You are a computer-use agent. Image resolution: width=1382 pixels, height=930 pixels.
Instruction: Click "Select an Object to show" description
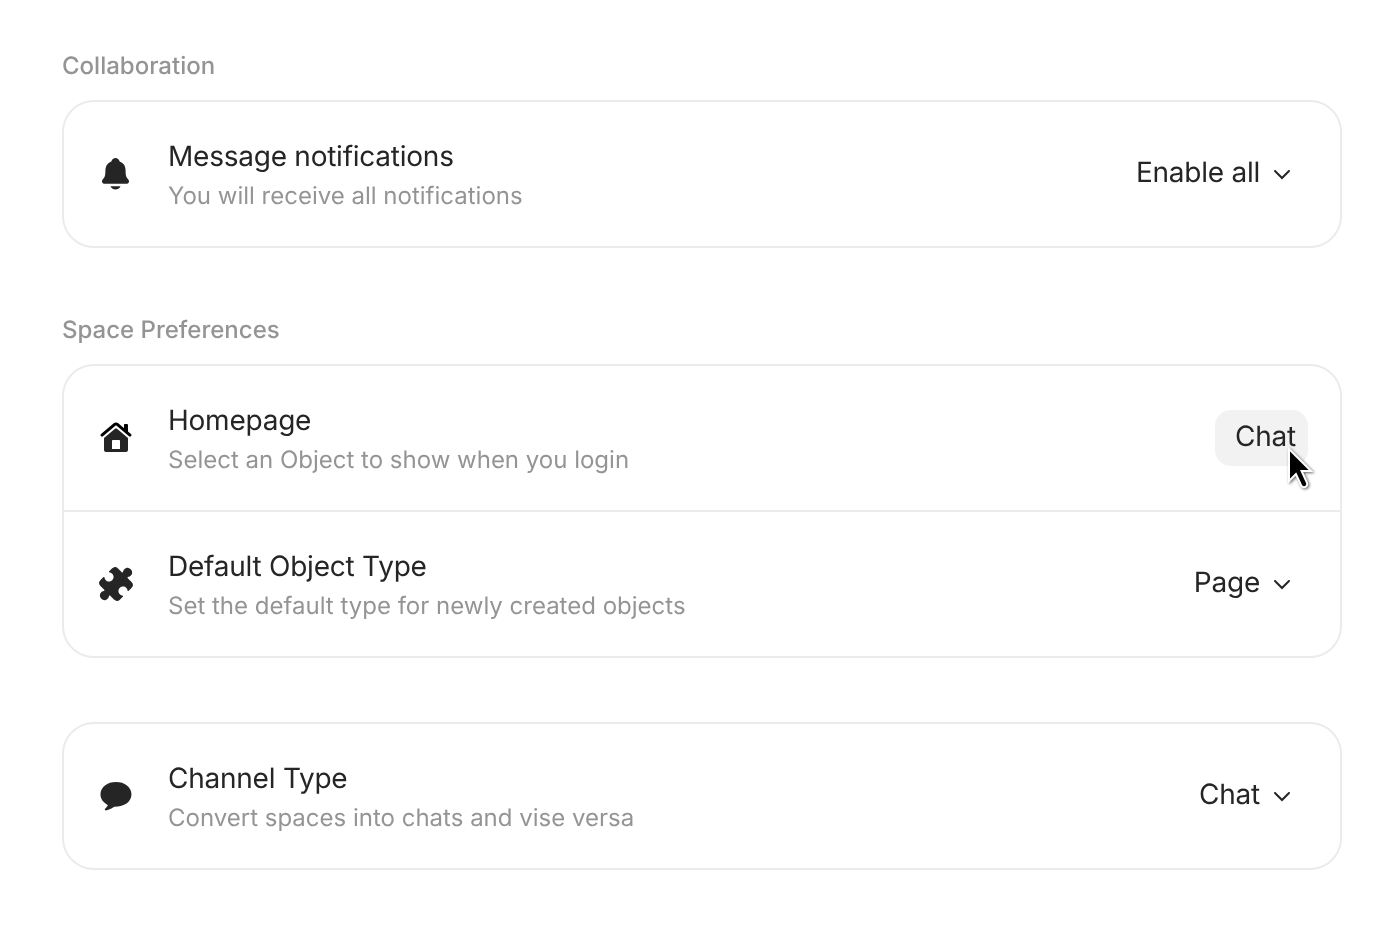pos(398,460)
